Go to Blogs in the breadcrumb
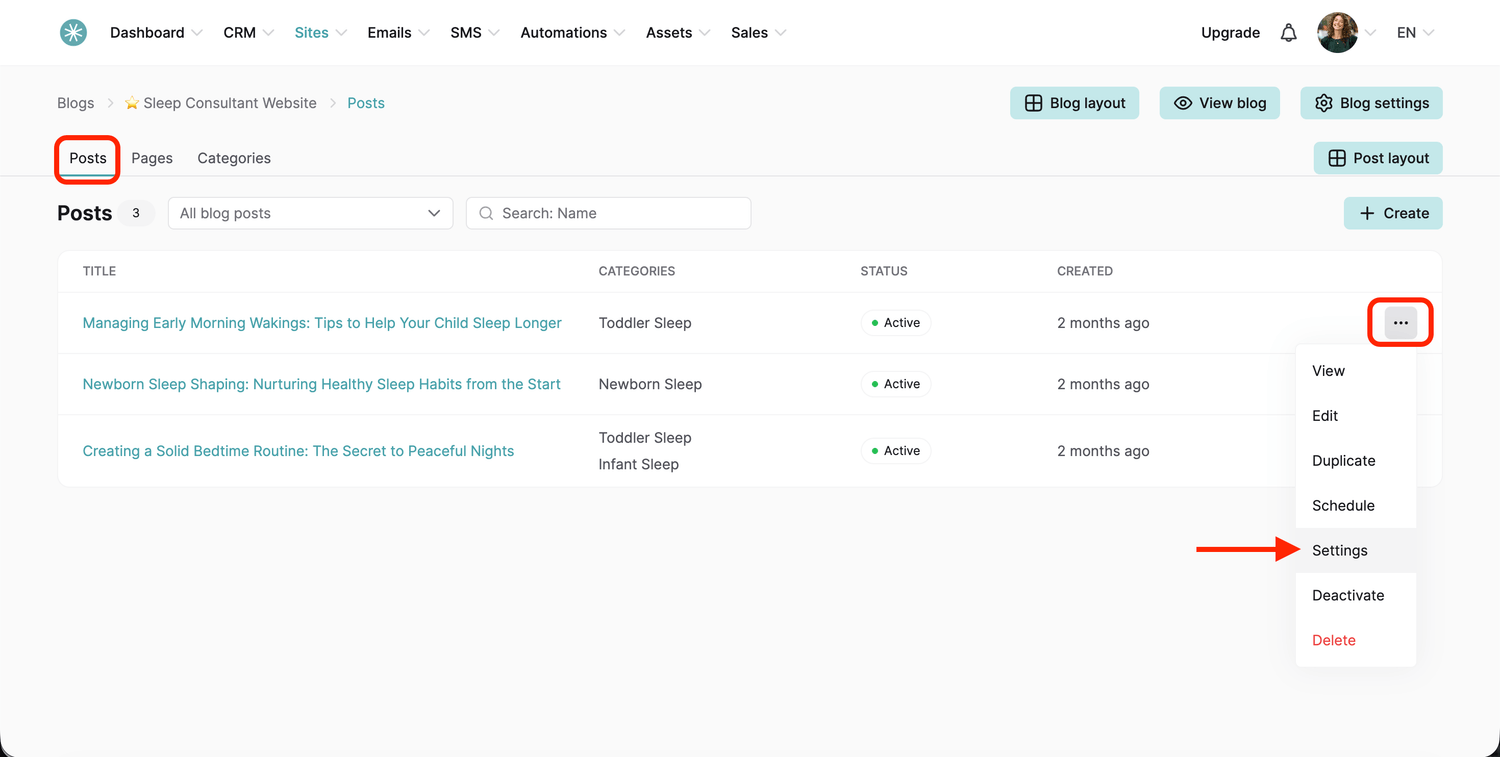The height and width of the screenshot is (757, 1500). coord(75,103)
